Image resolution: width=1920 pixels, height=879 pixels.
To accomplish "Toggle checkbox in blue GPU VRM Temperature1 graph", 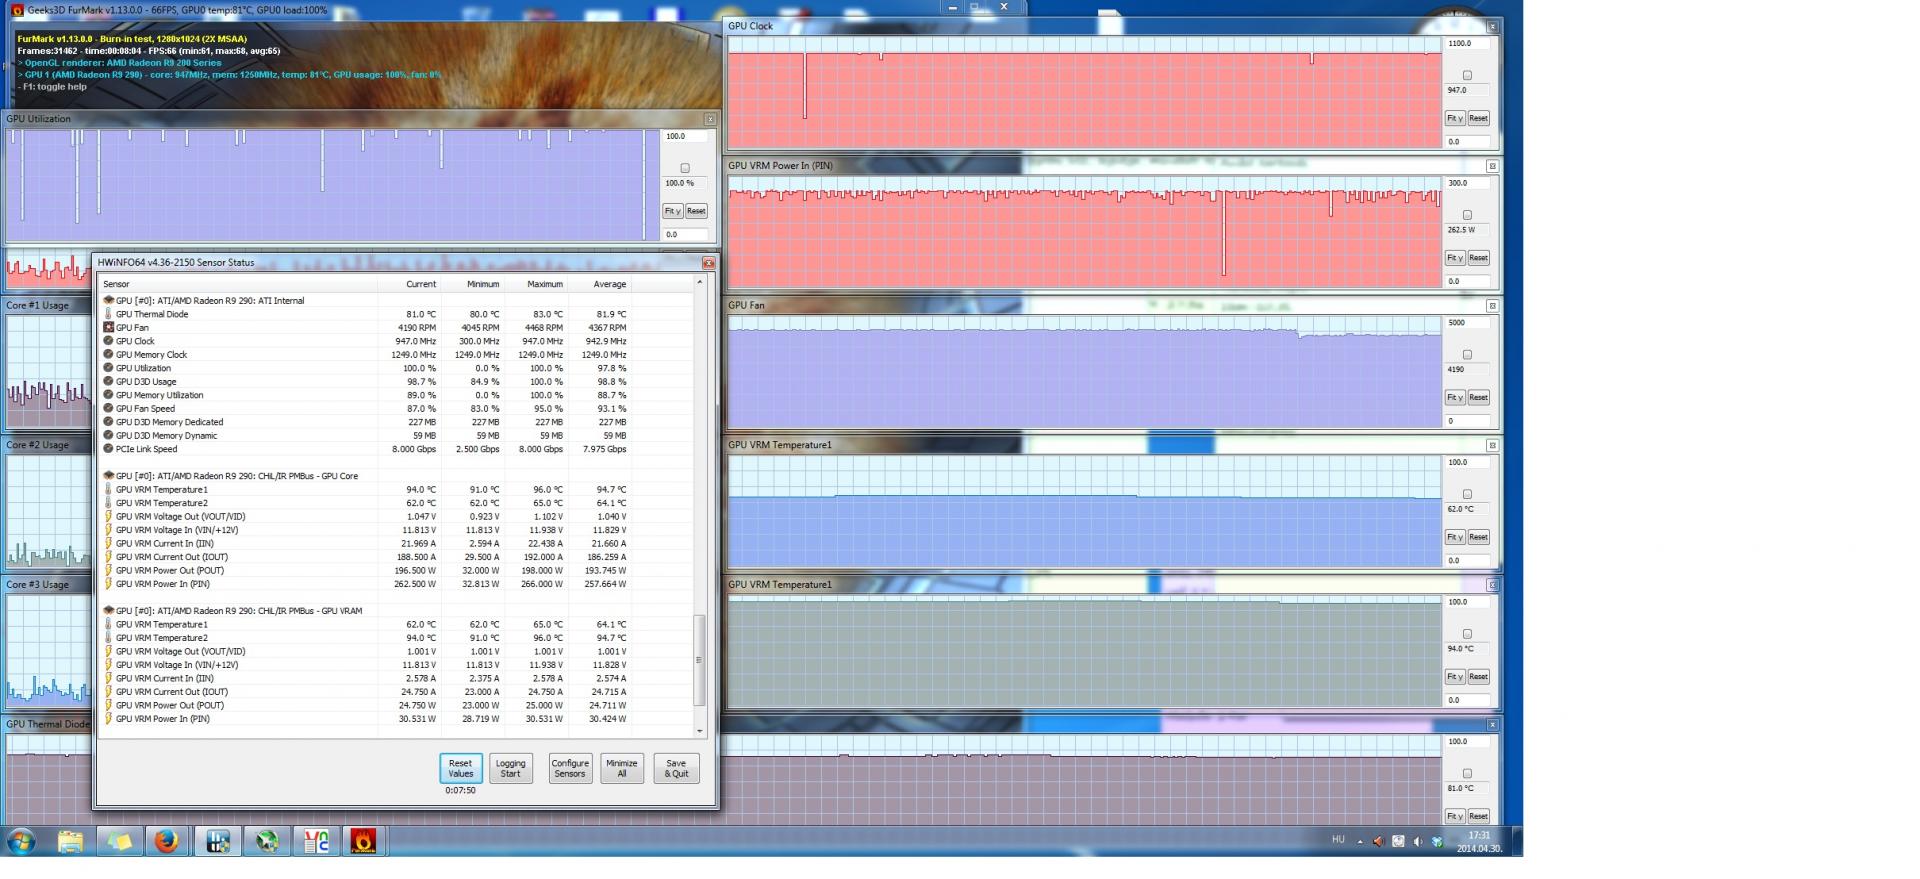I will pos(1467,494).
